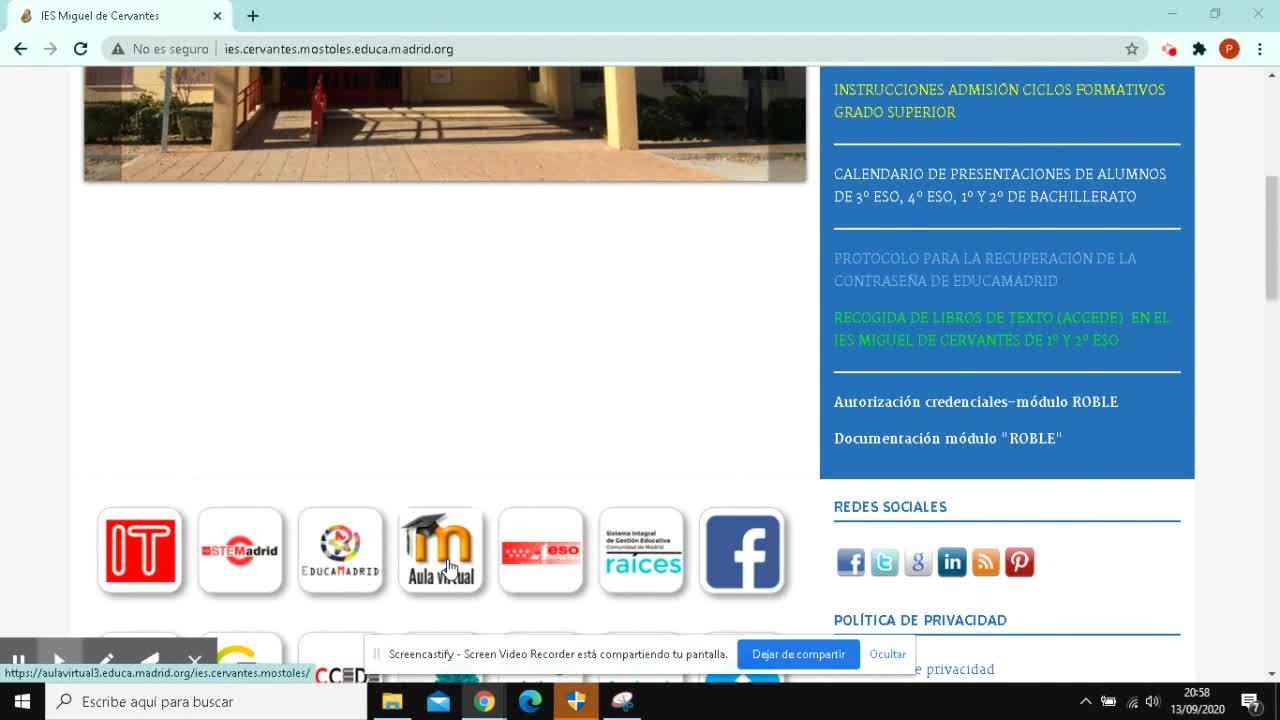View site info for the not-secure warning
Screen dimensions: 1280x720
point(160,49)
